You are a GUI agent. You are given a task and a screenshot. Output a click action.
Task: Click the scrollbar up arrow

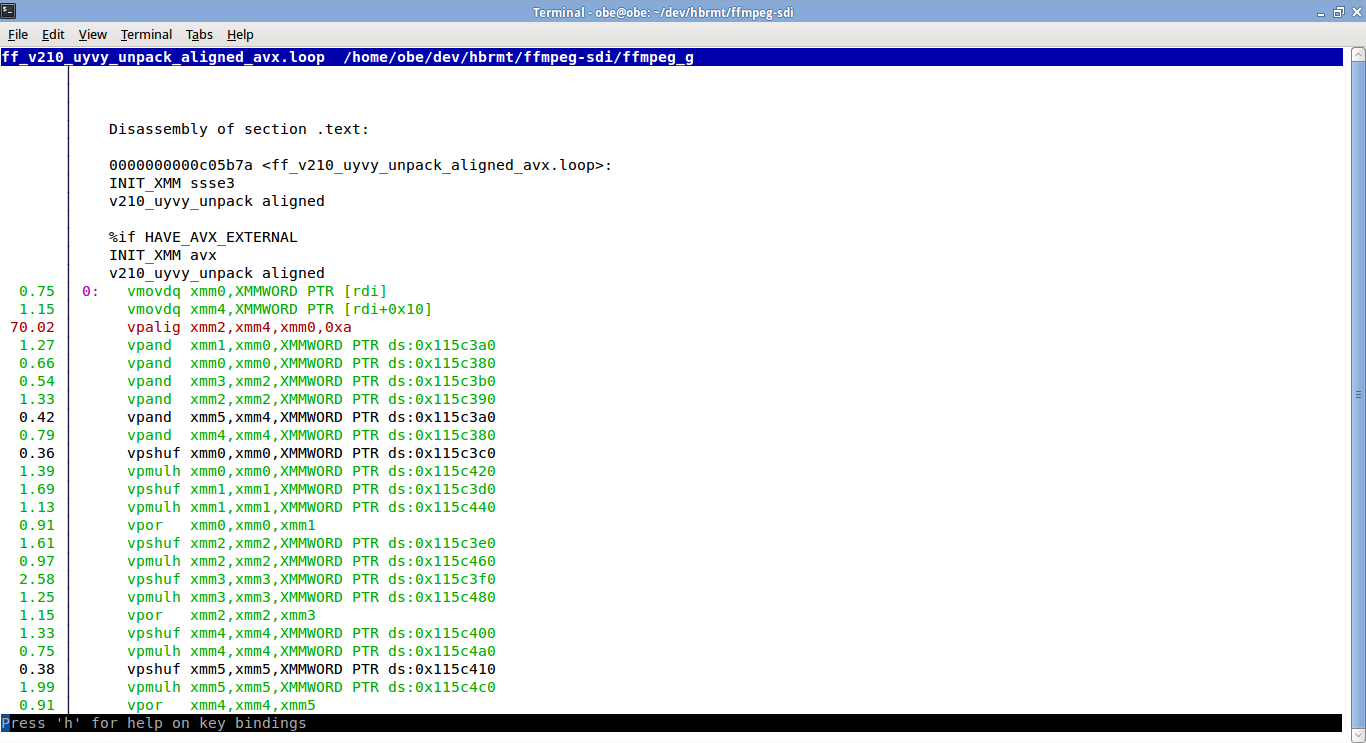tap(1358, 54)
